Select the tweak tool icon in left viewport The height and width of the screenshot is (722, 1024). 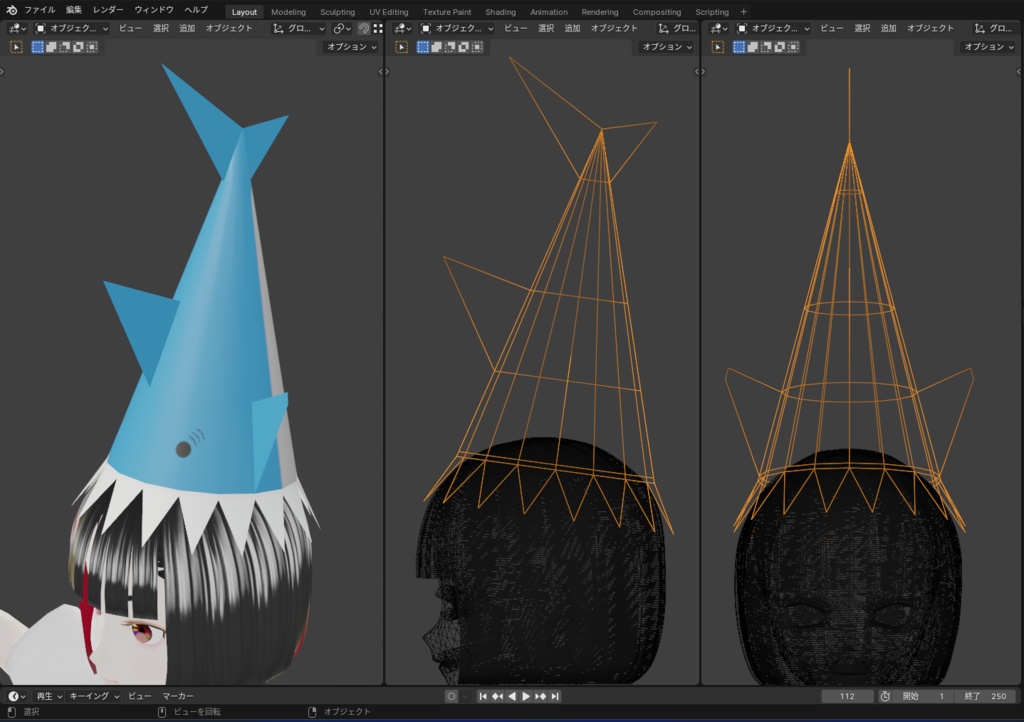pos(17,47)
